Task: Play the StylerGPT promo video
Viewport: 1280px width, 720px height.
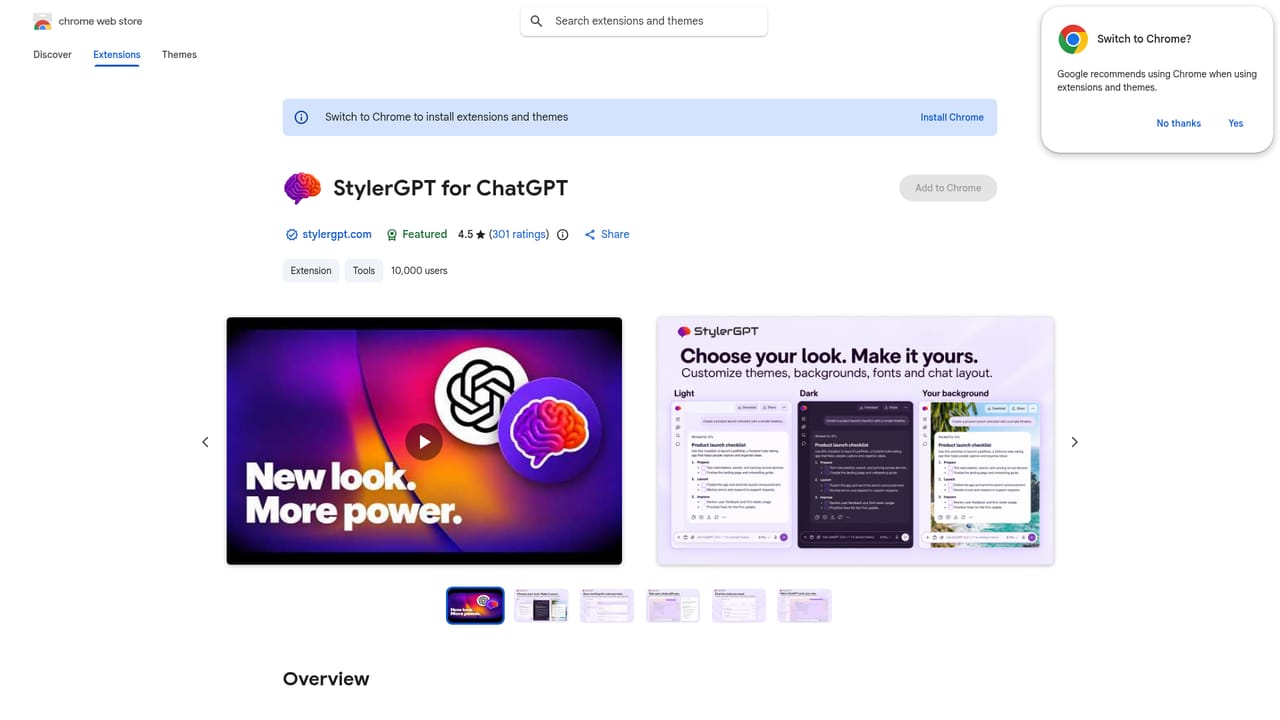Action: click(424, 442)
